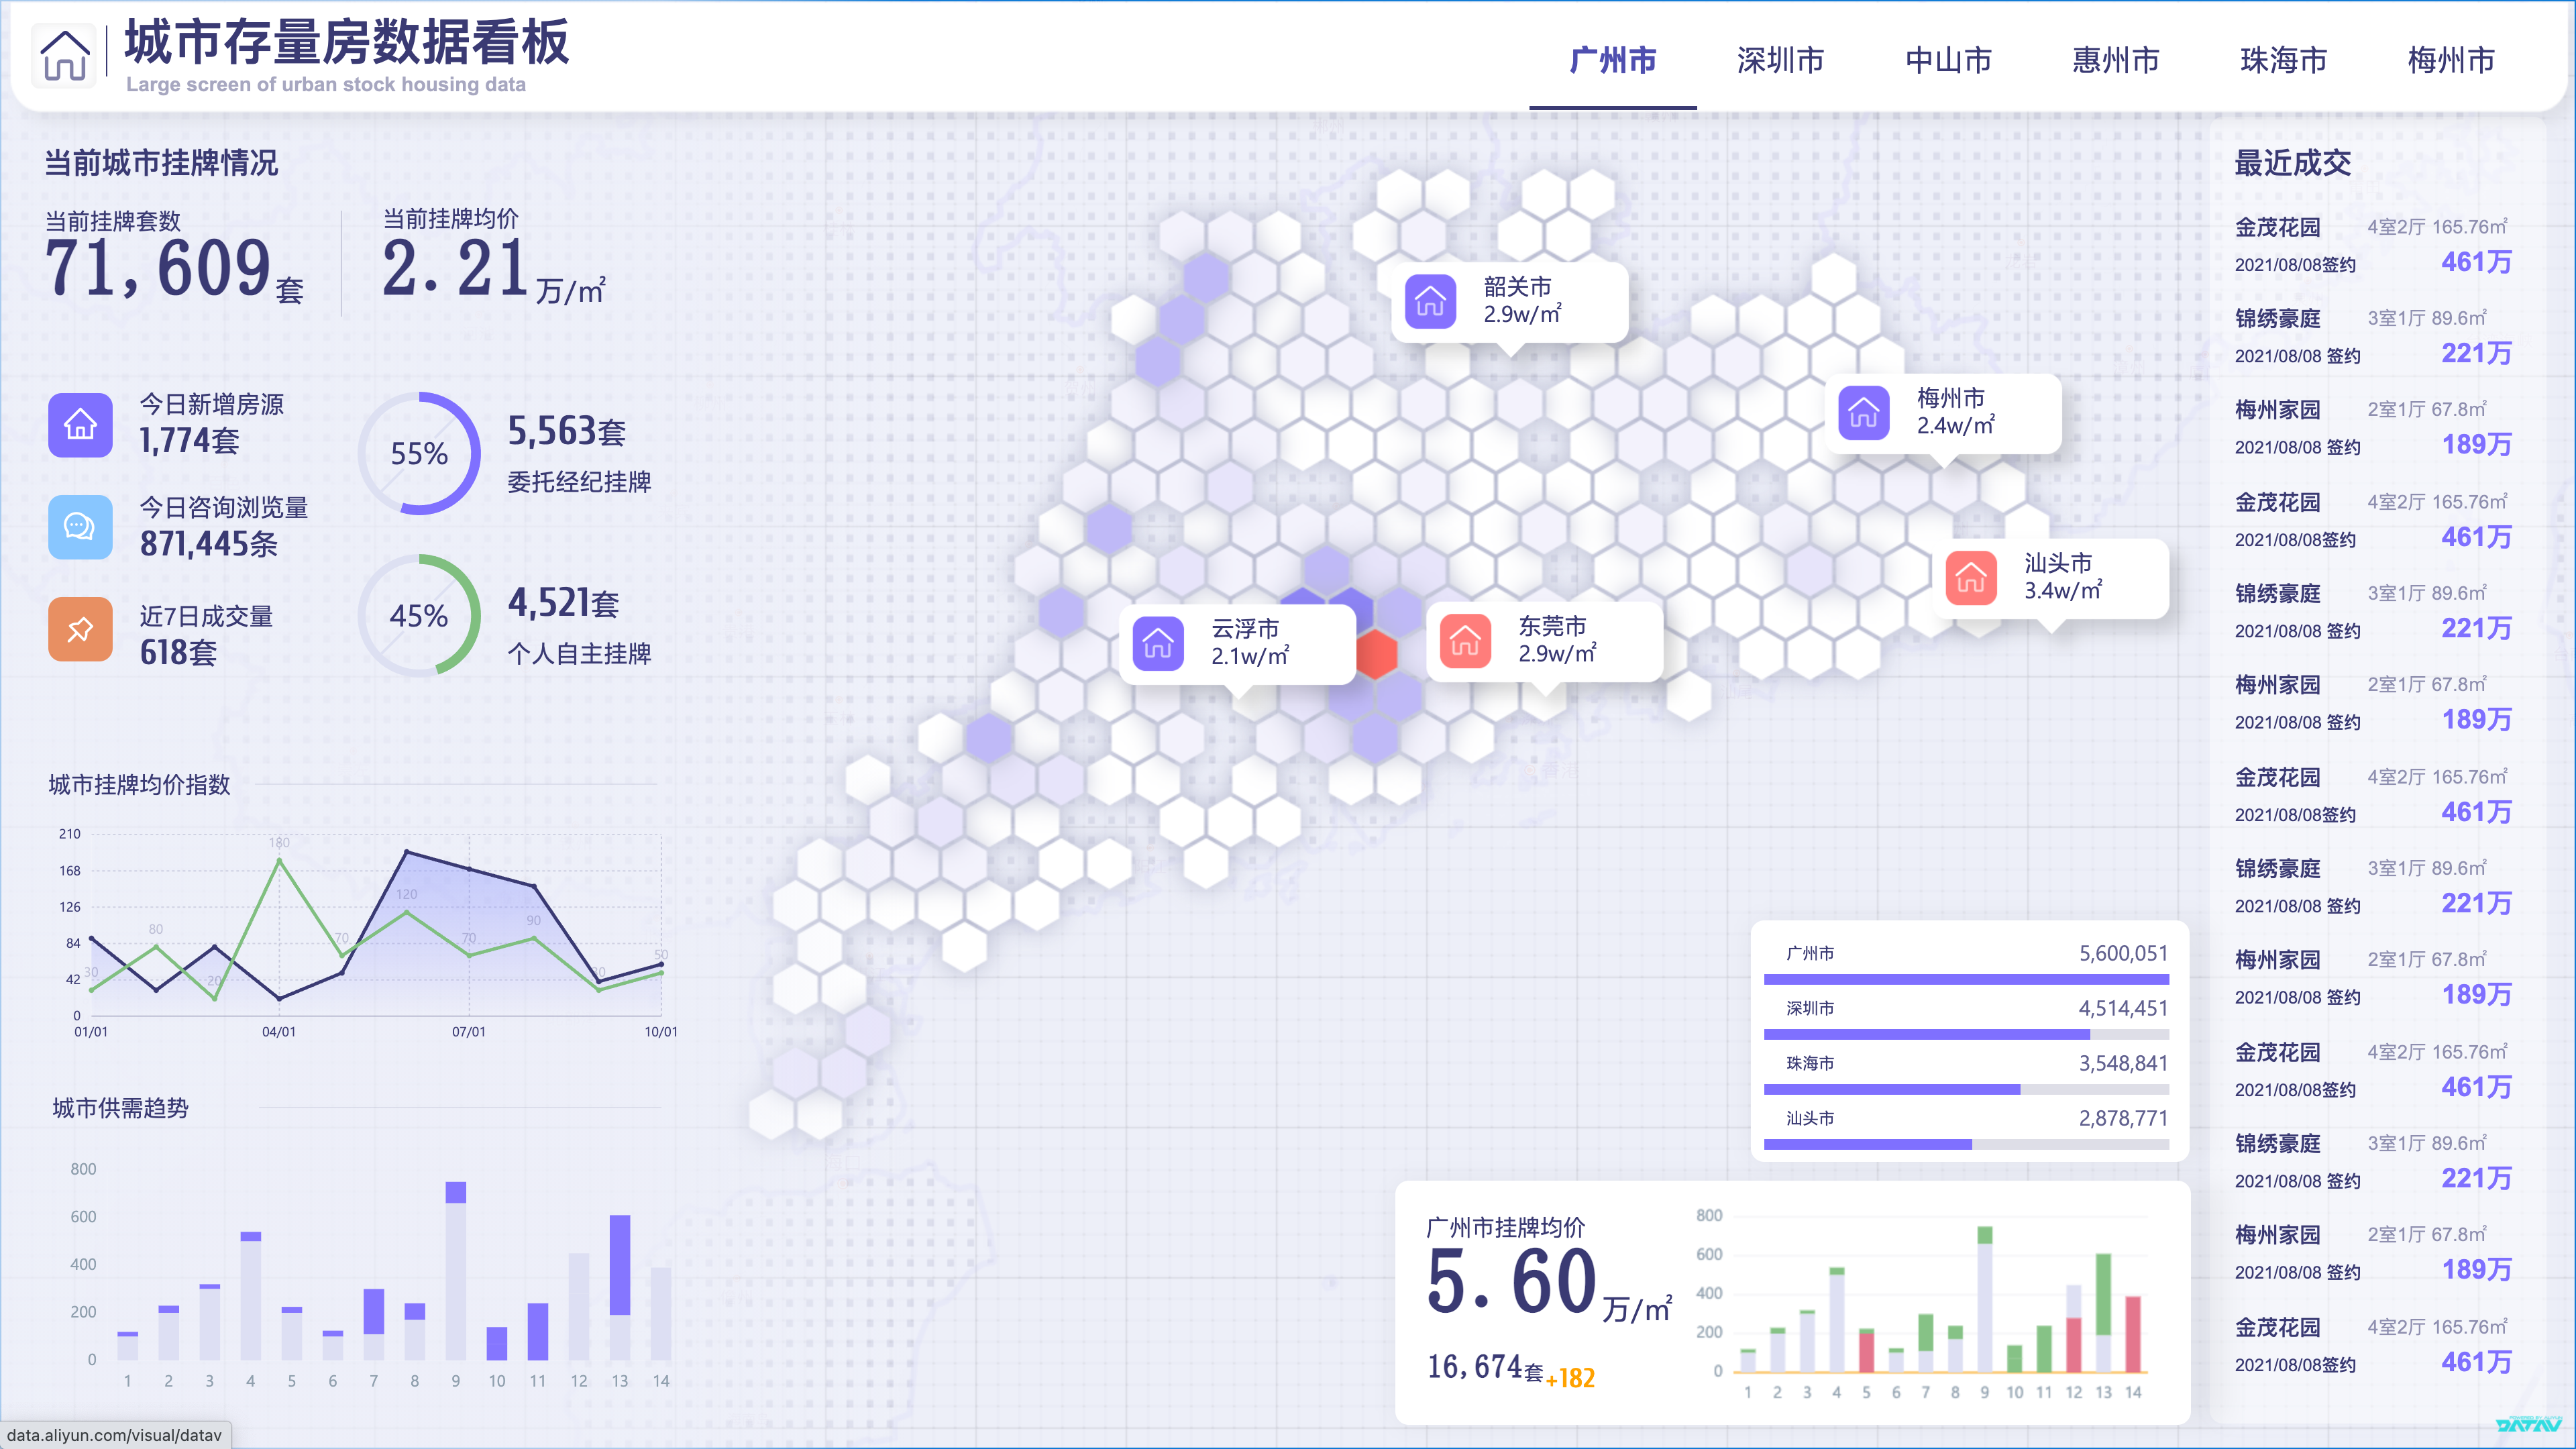This screenshot has width=2576, height=1449.
Task: Open the 梅州市 tab in top navigation
Action: click(2451, 60)
